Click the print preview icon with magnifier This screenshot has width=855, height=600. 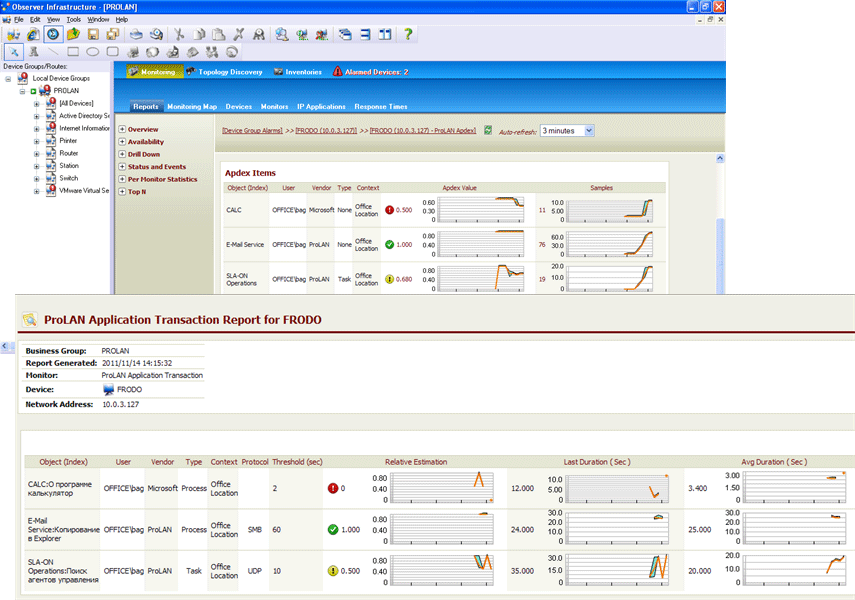[156, 34]
